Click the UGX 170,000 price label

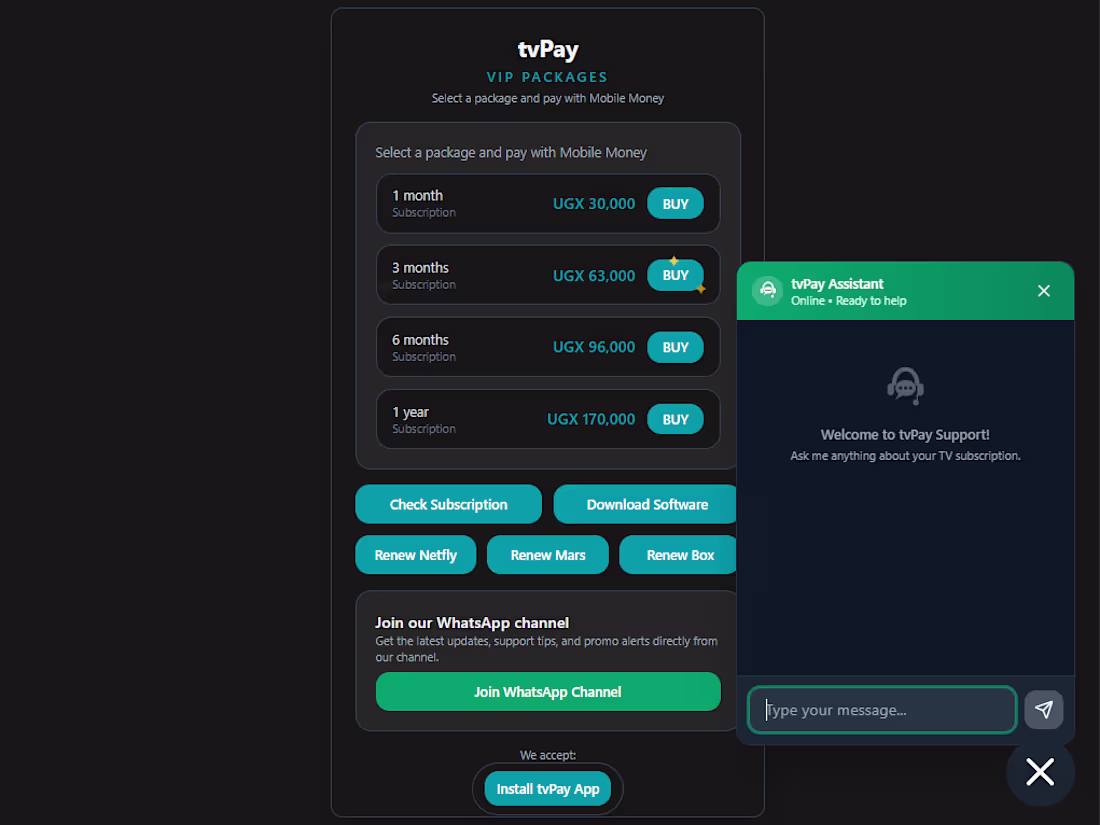(x=591, y=419)
